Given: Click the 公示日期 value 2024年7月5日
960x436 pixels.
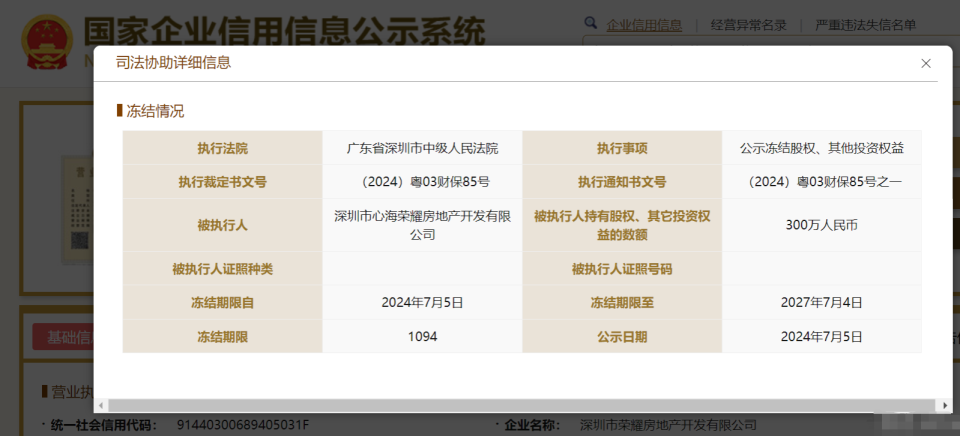Looking at the screenshot, I should tap(822, 336).
